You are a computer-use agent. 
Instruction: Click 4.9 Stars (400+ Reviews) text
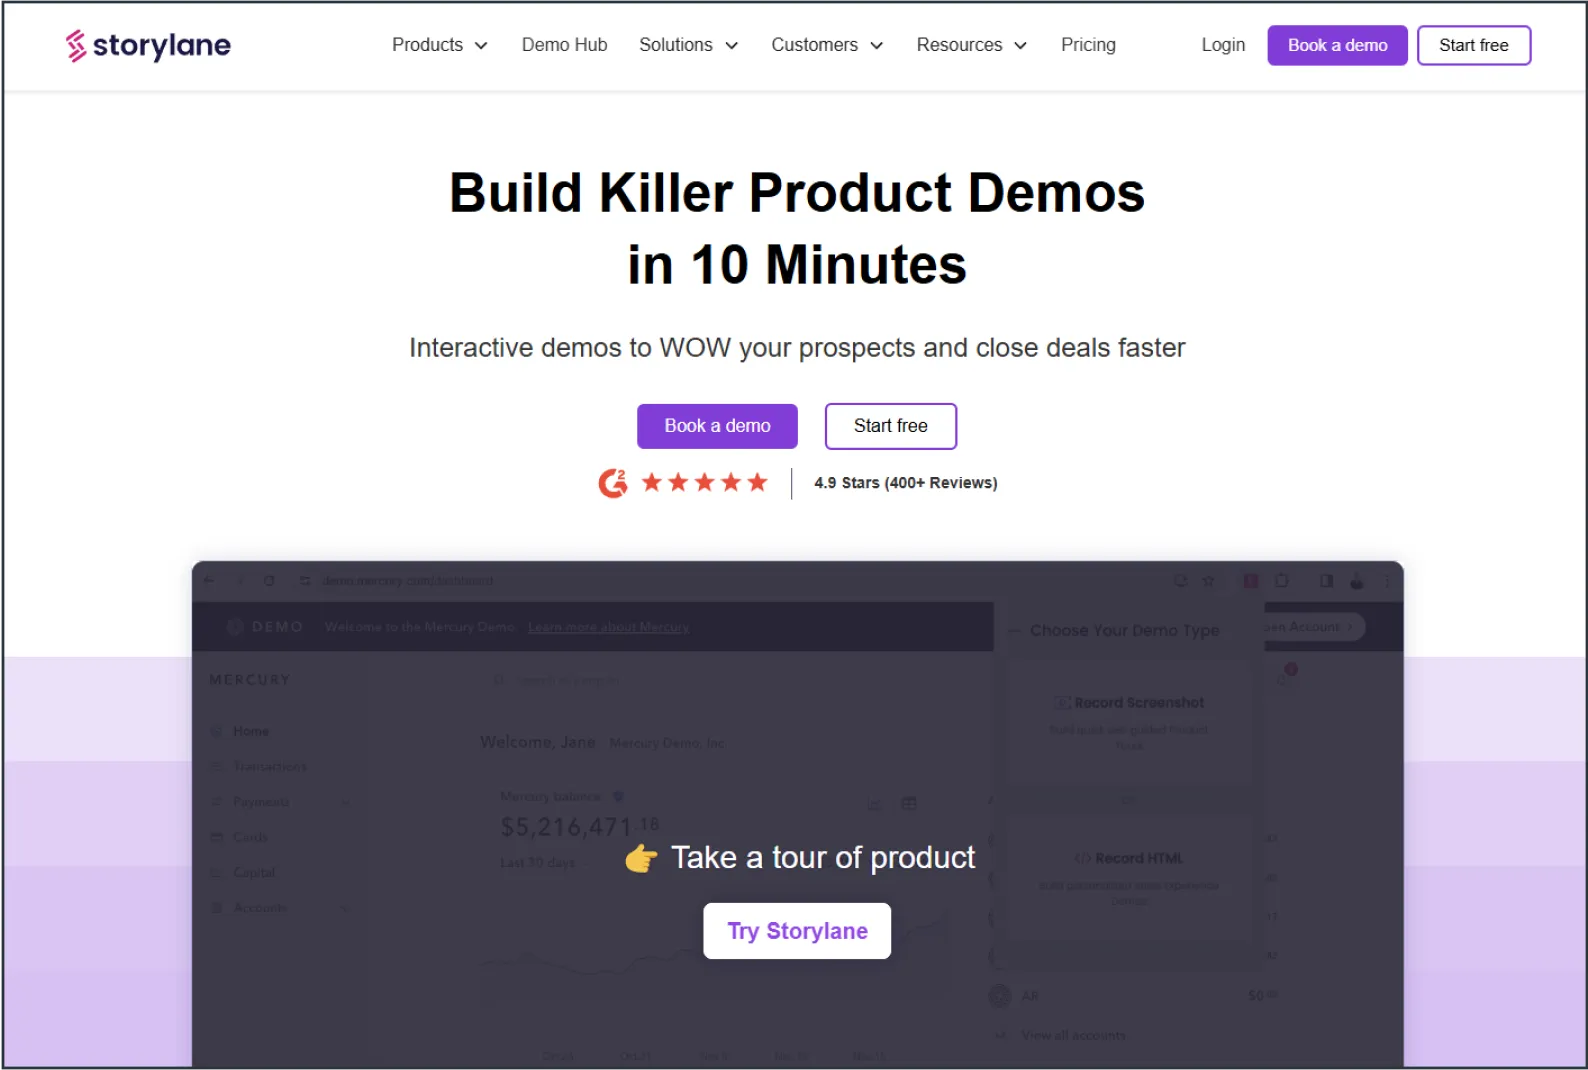tap(905, 483)
